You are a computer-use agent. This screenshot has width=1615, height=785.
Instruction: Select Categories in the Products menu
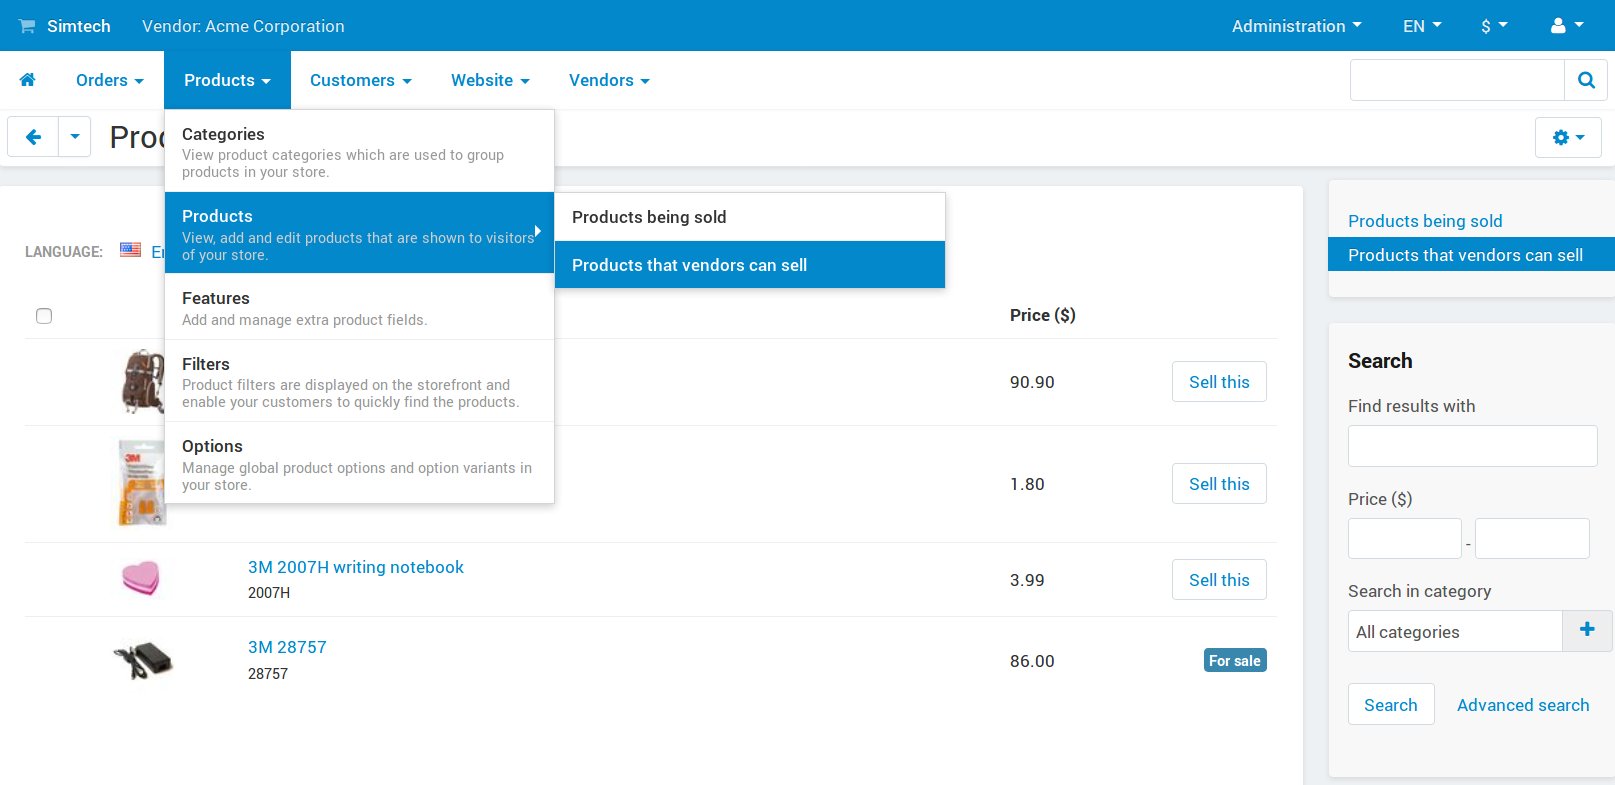tap(359, 151)
